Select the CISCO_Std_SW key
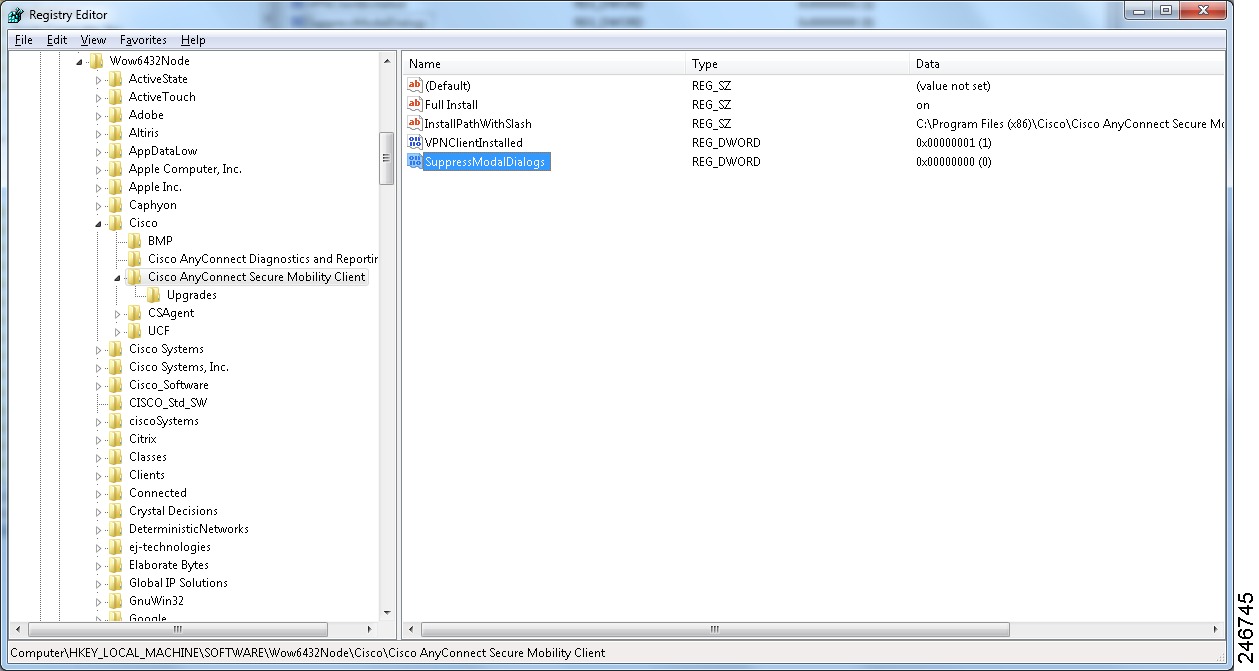Screen dimensions: 1259x671 click(168, 403)
